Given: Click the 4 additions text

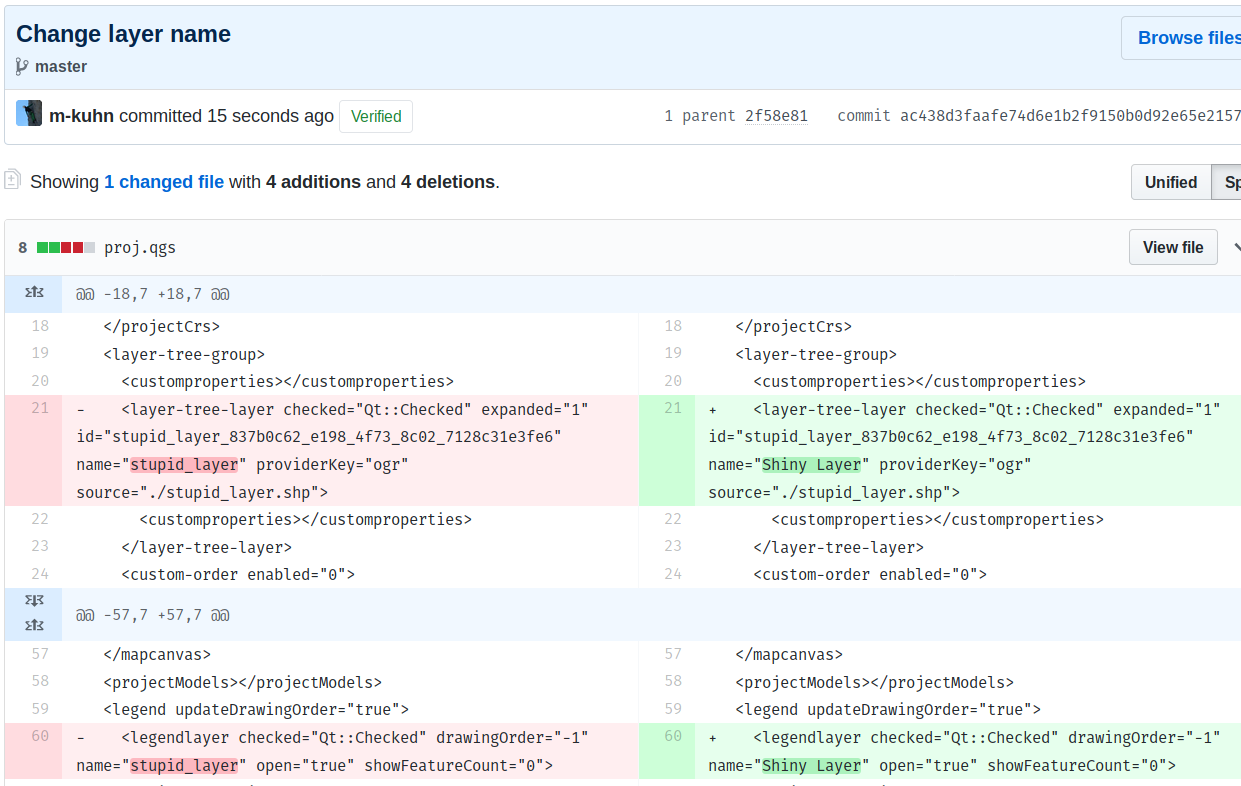Looking at the screenshot, I should pos(313,182).
